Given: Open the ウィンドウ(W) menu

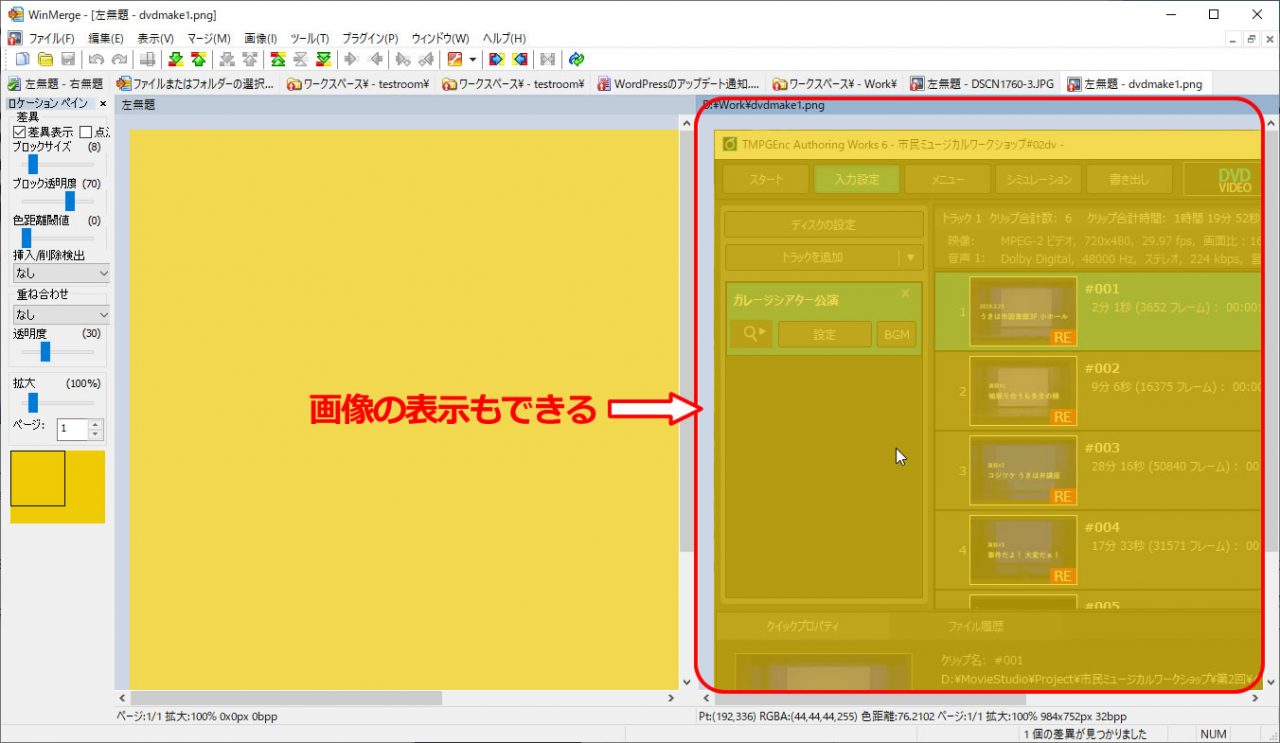Looking at the screenshot, I should point(440,38).
